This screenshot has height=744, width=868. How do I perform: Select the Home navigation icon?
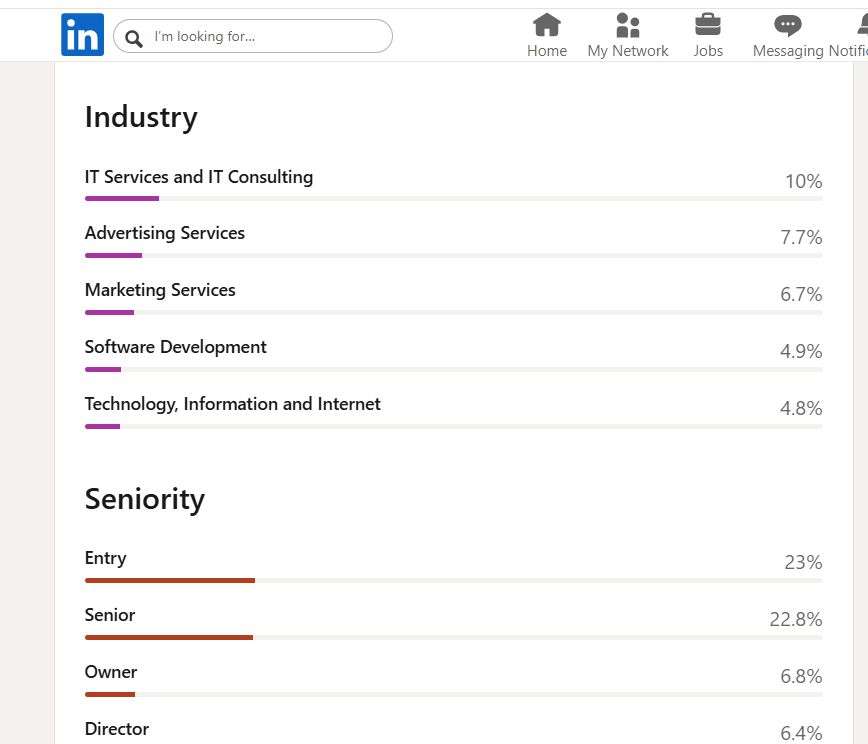click(546, 25)
